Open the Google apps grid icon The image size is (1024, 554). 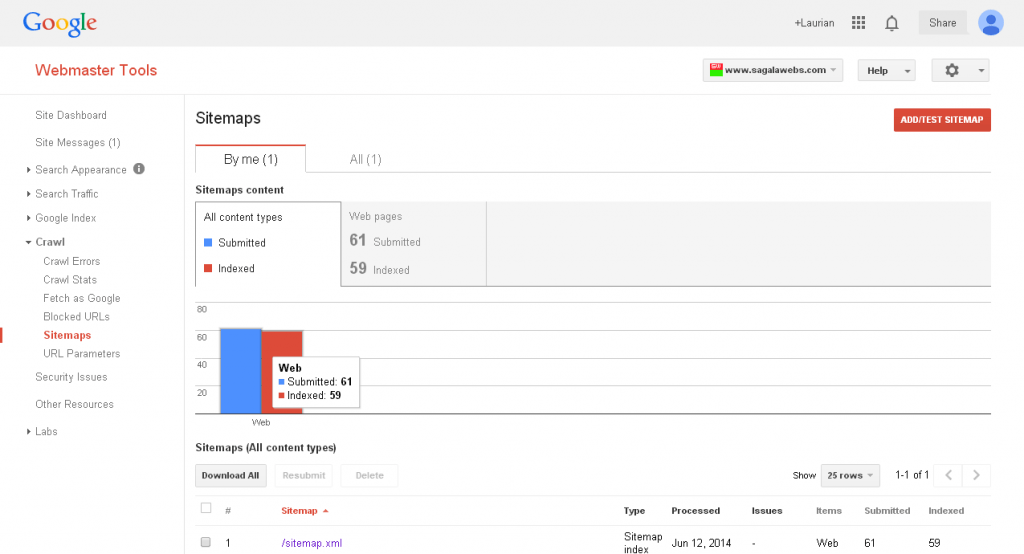pos(858,23)
